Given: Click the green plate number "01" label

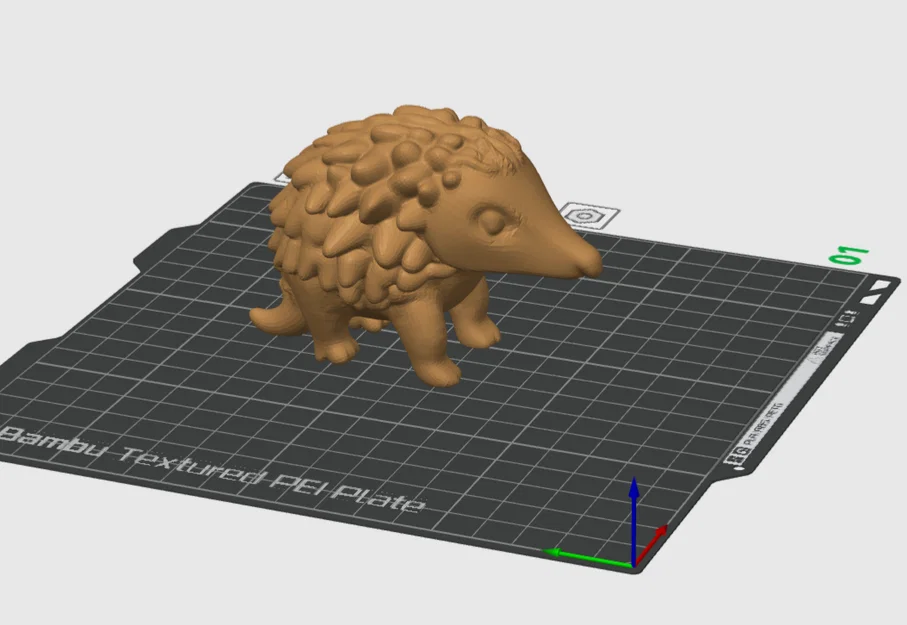Looking at the screenshot, I should pyautogui.click(x=846, y=252).
